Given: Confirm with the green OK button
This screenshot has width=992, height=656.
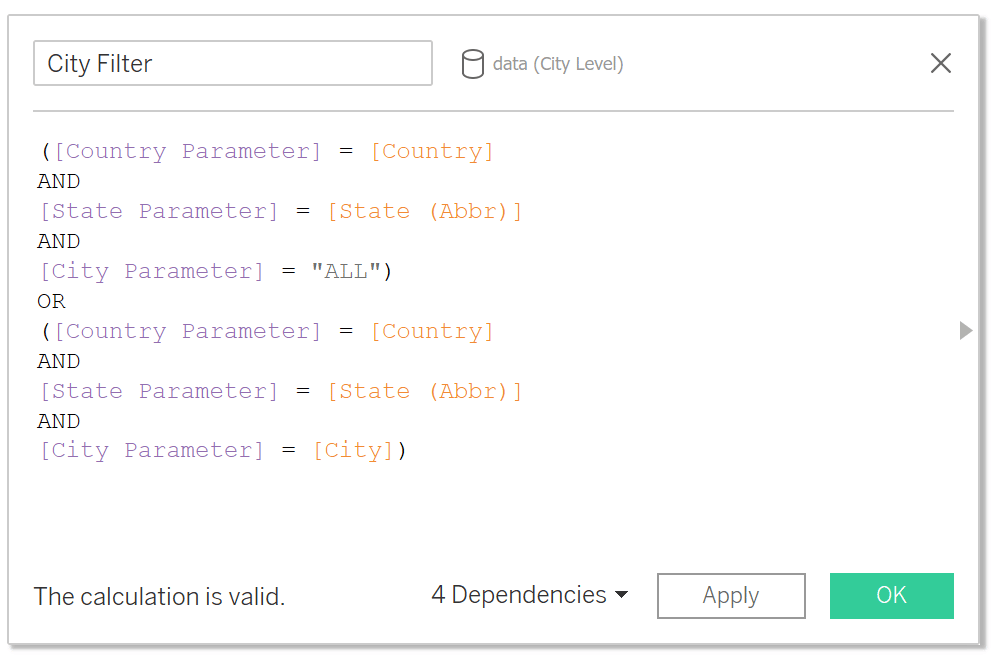Looking at the screenshot, I should pyautogui.click(x=891, y=596).
